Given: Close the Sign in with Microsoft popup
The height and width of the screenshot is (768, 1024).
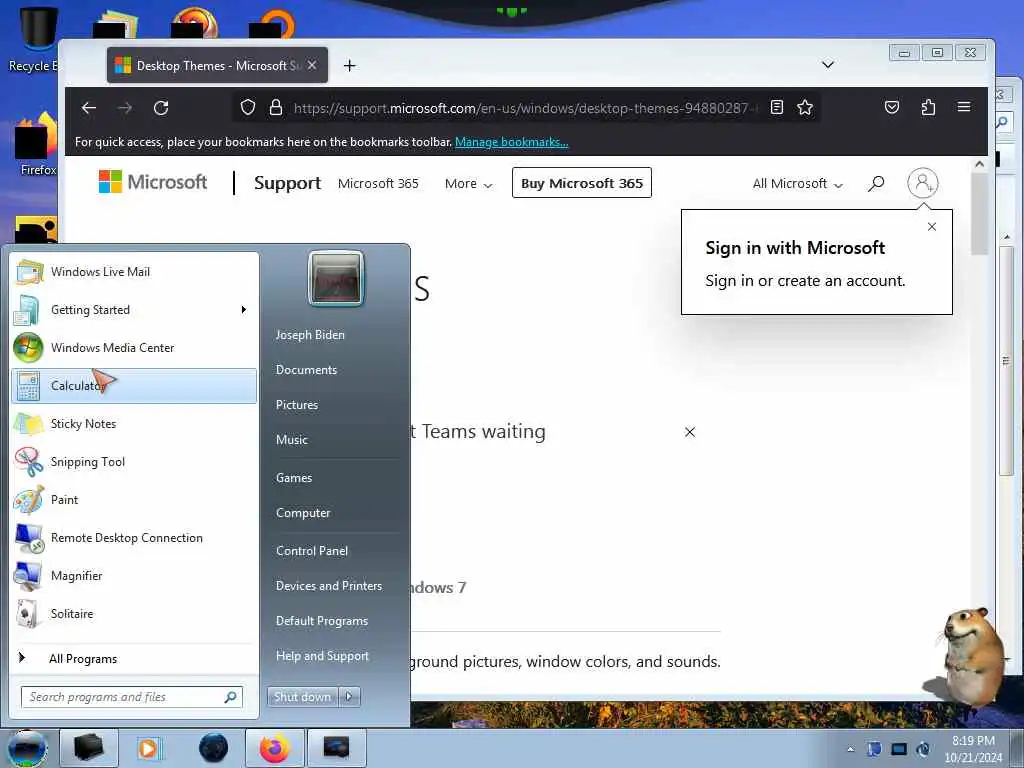Looking at the screenshot, I should click(x=932, y=227).
